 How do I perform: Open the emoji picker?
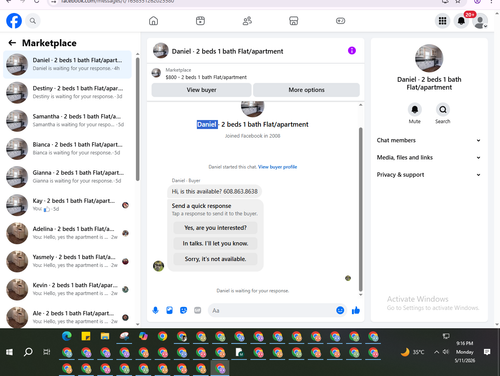coord(340,311)
